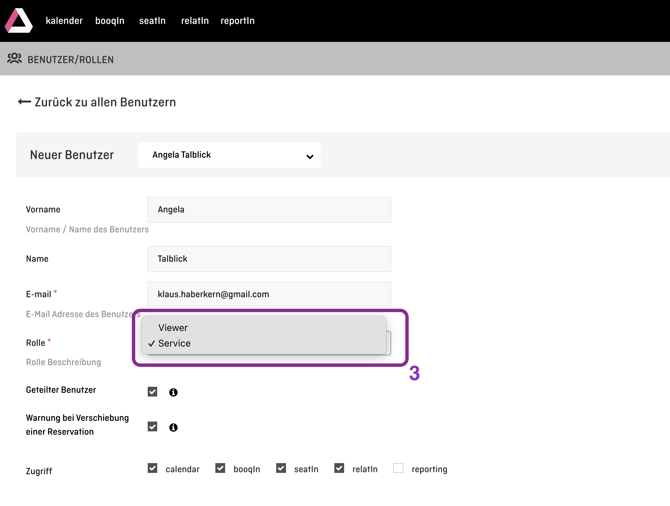Screen dimensions: 670x506
Task: Click the Benutzer/Rollen users icon
Action: 14,59
